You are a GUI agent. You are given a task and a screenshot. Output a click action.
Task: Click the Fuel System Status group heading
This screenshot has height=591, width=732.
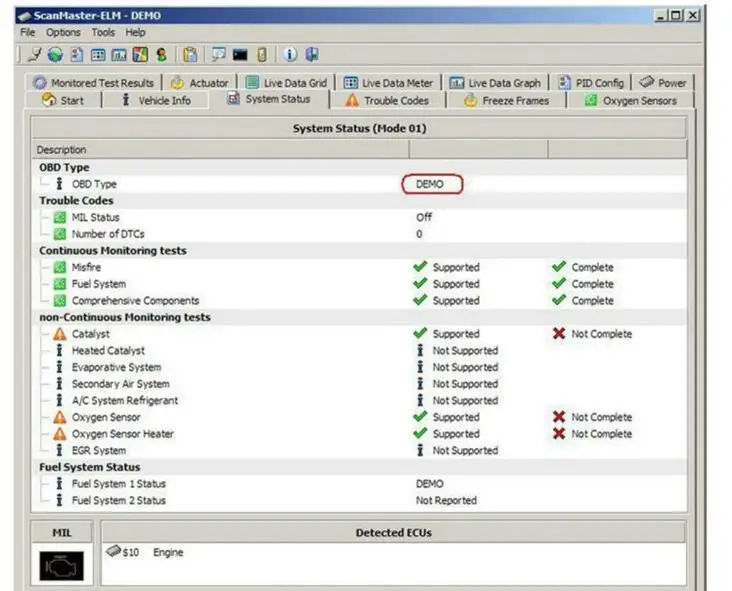coord(90,467)
